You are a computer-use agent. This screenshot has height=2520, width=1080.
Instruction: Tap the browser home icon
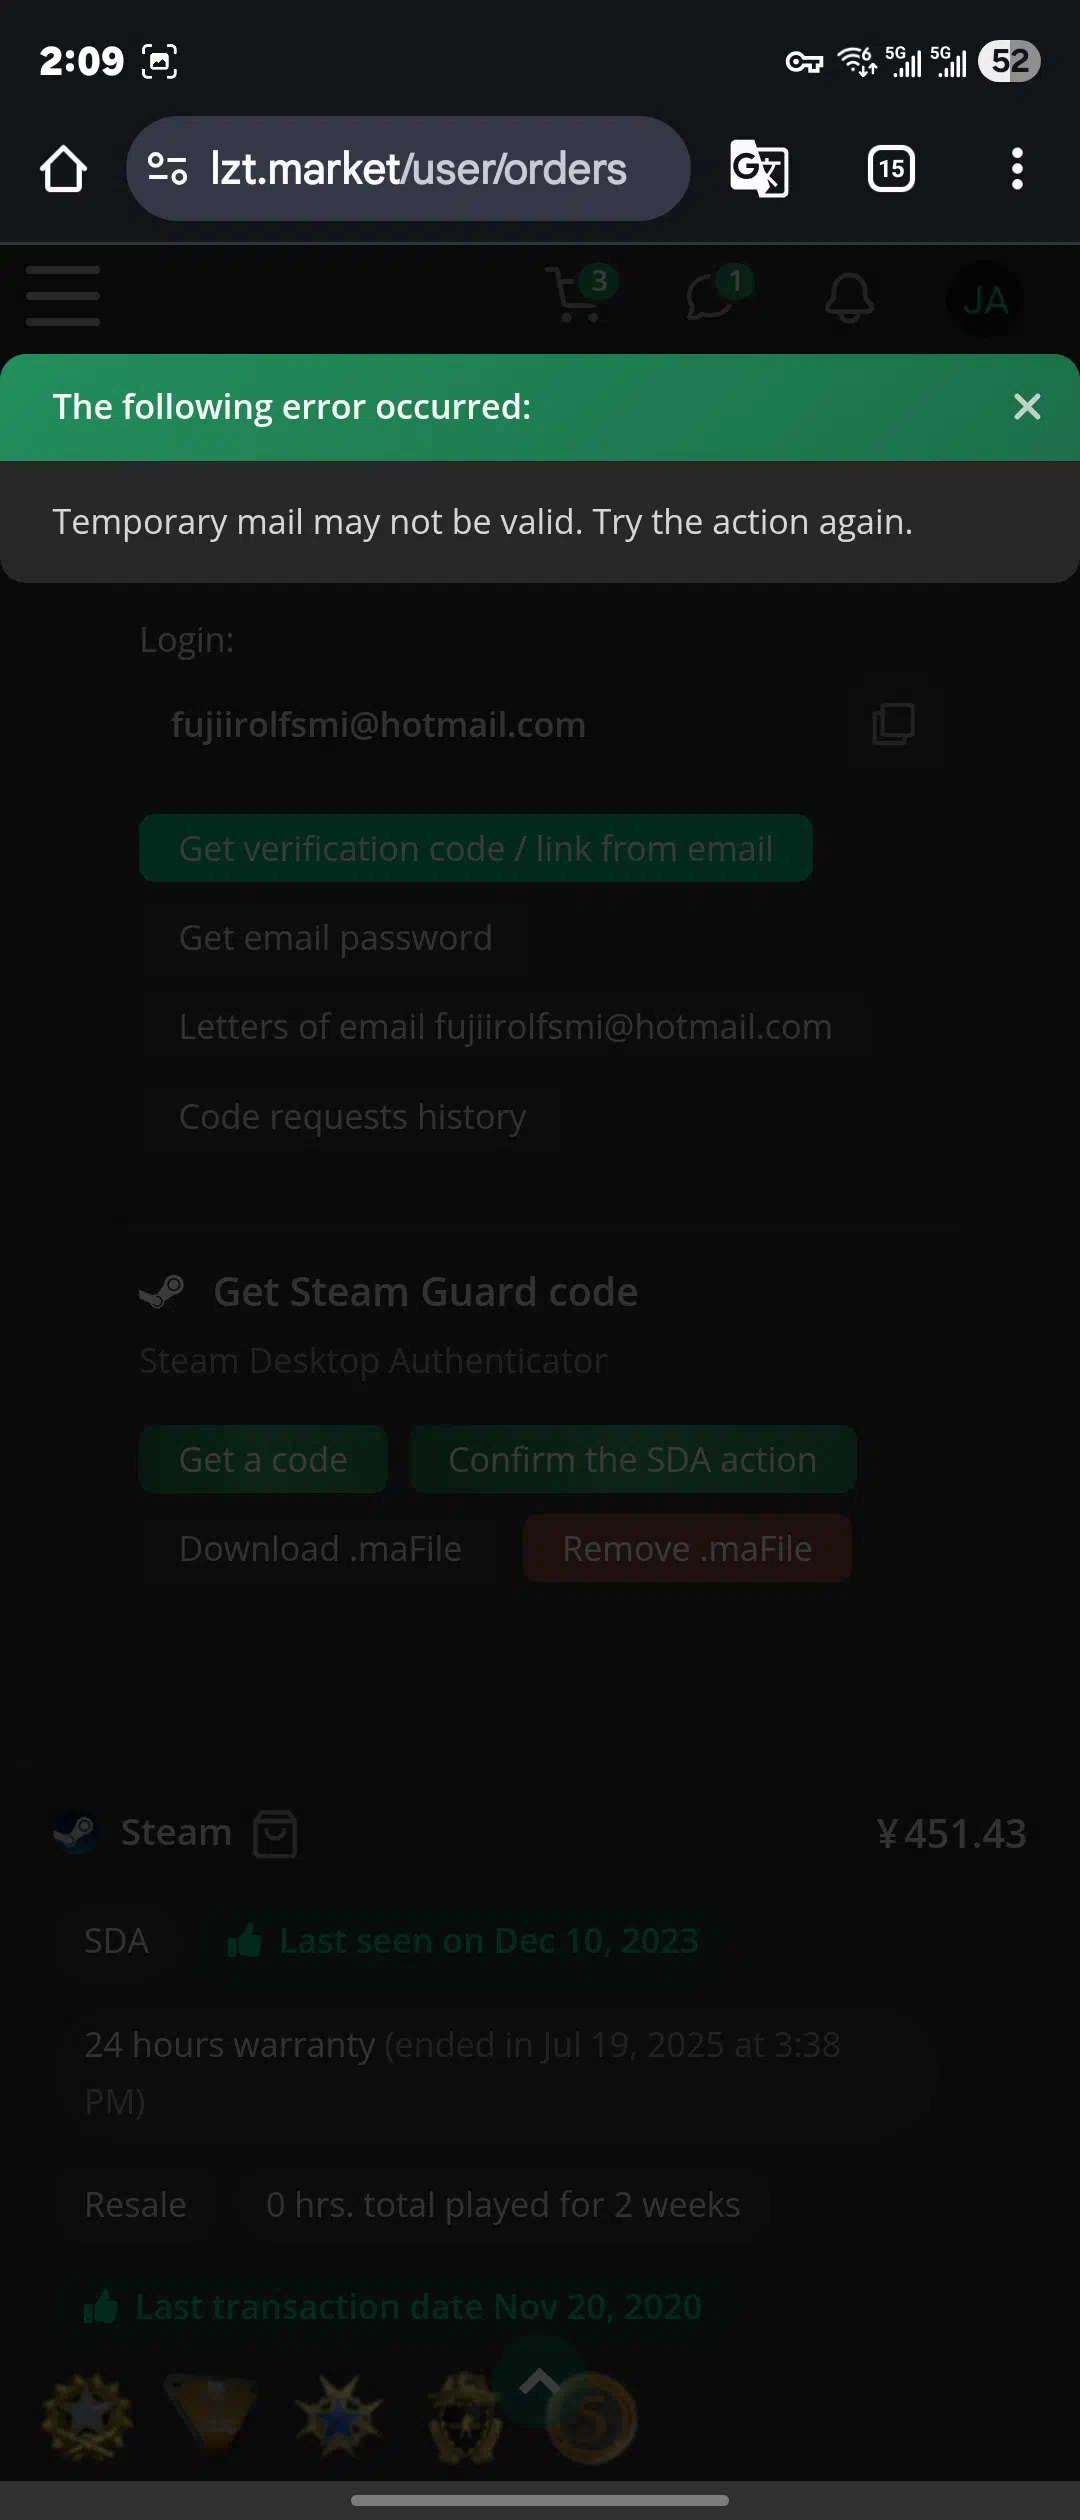click(x=63, y=169)
